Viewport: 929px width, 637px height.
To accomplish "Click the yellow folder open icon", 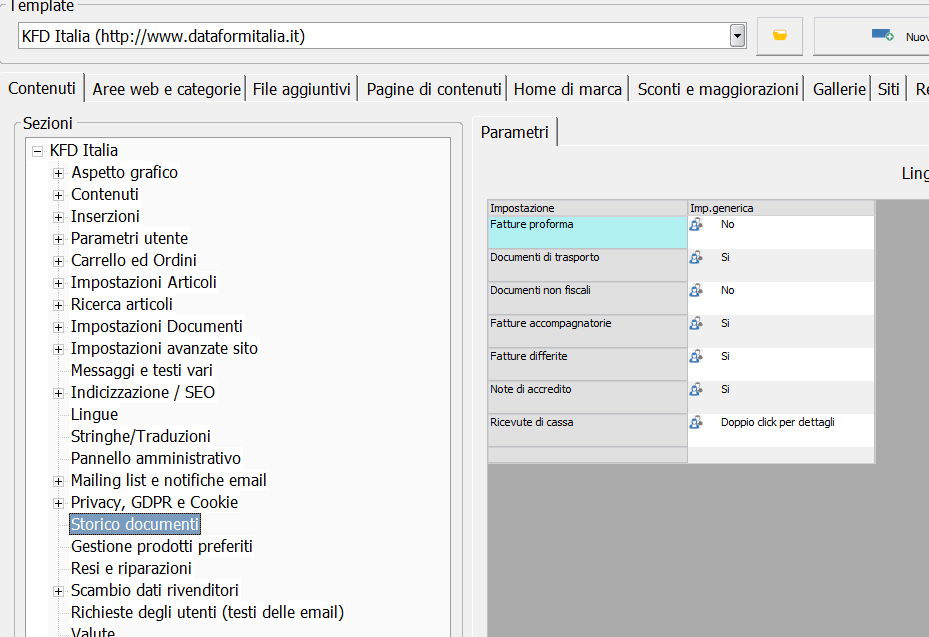I will [x=779, y=36].
